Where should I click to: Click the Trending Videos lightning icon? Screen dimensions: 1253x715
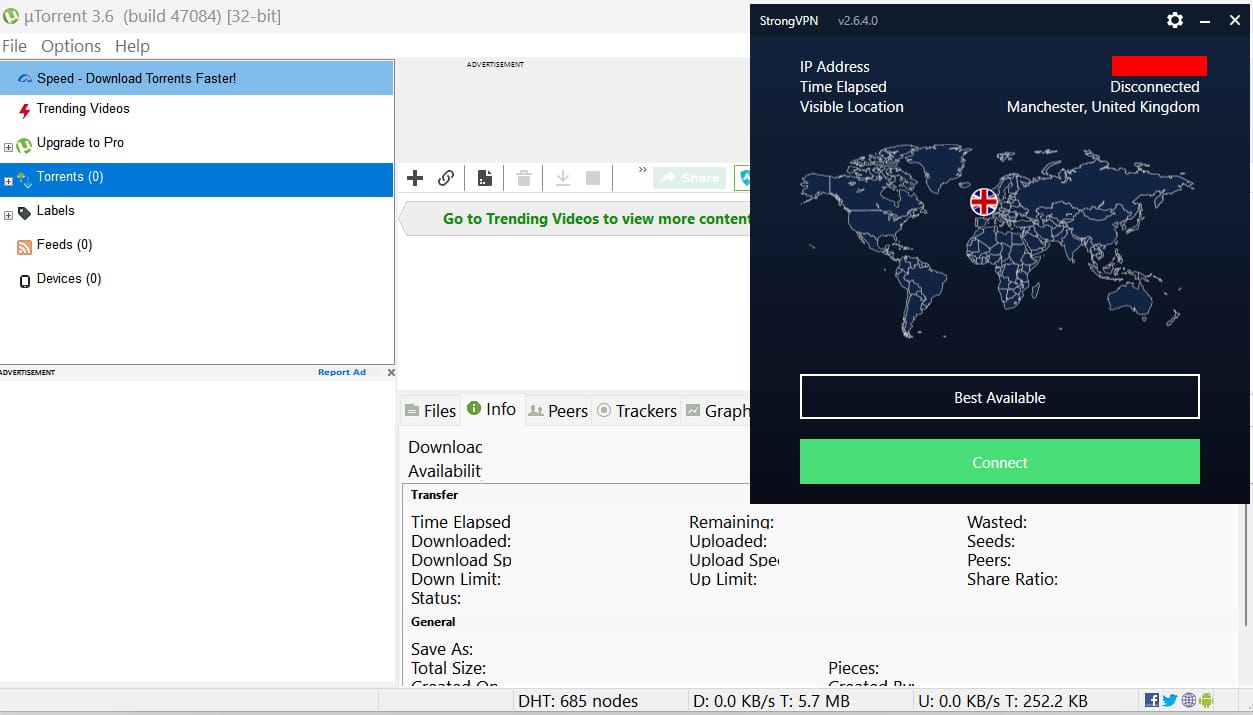tap(24, 111)
